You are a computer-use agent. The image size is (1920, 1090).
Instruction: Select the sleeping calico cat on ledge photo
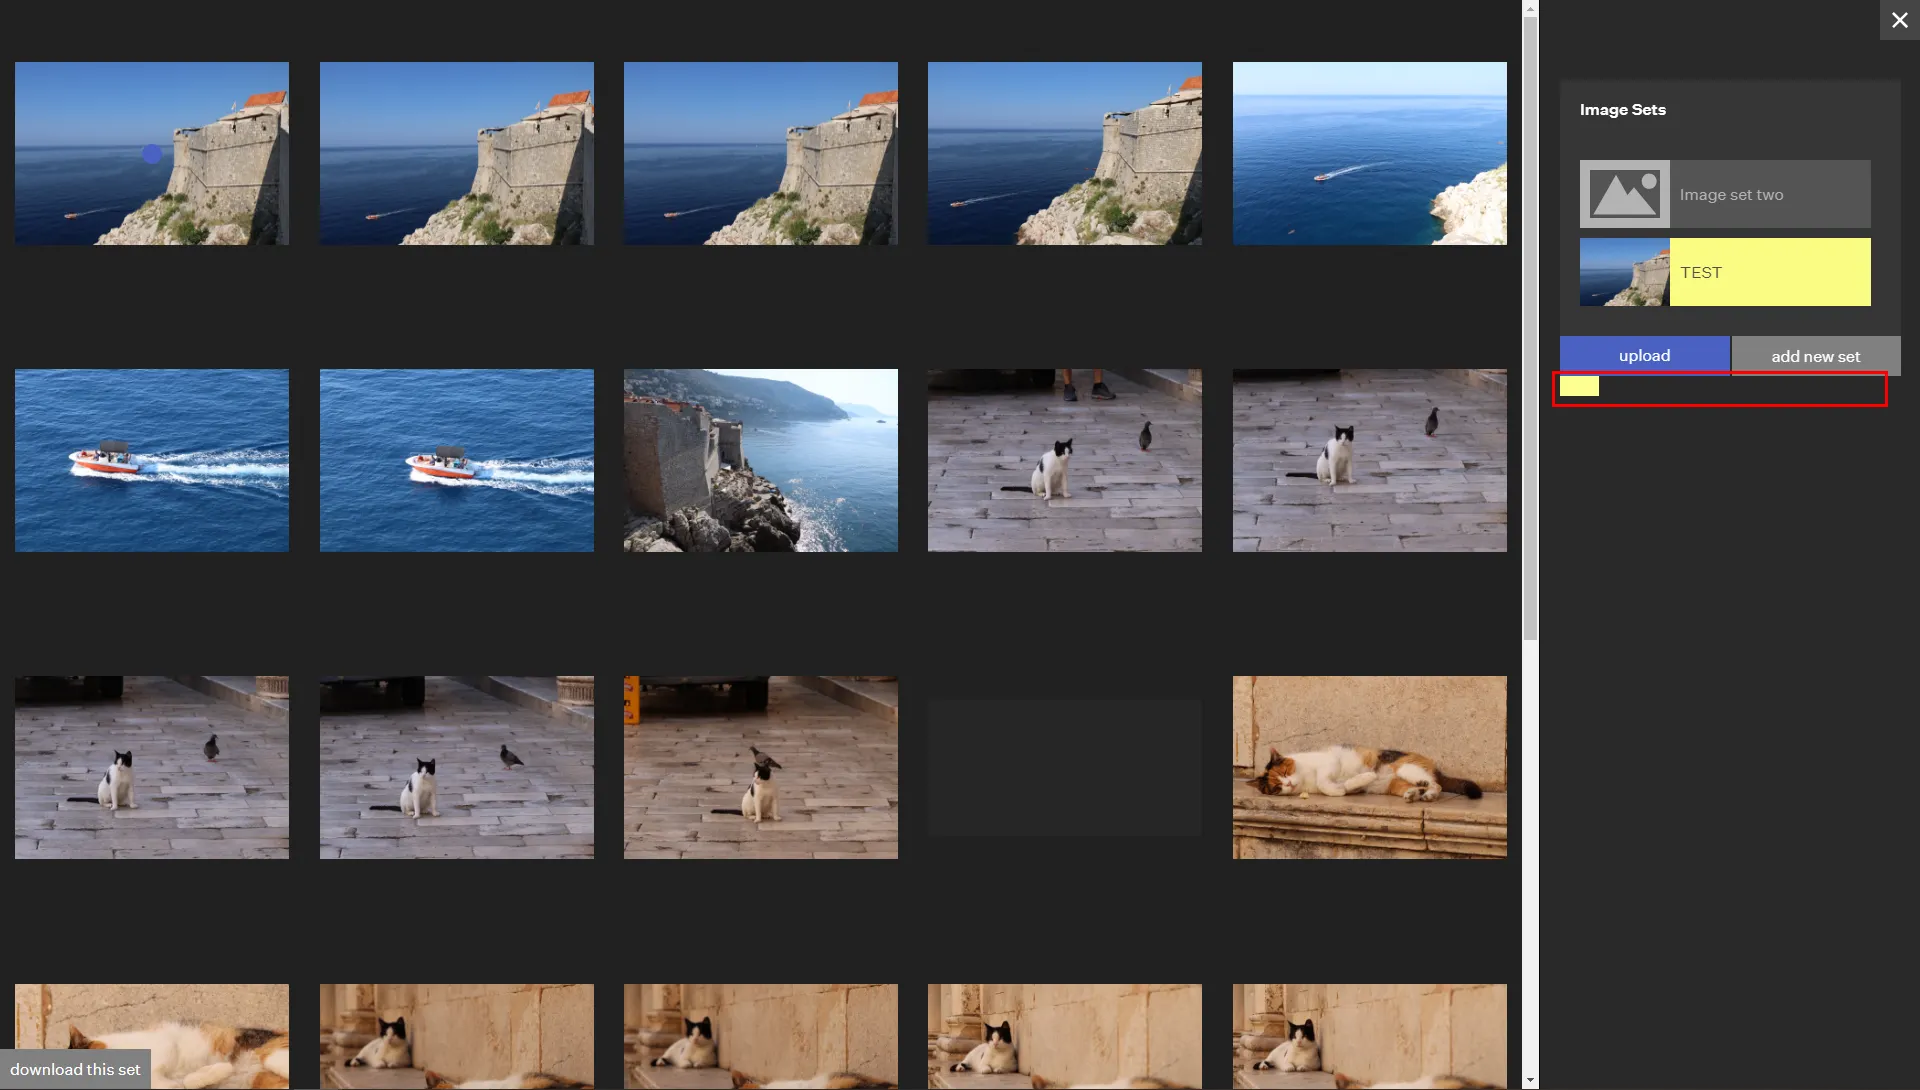pos(1369,767)
